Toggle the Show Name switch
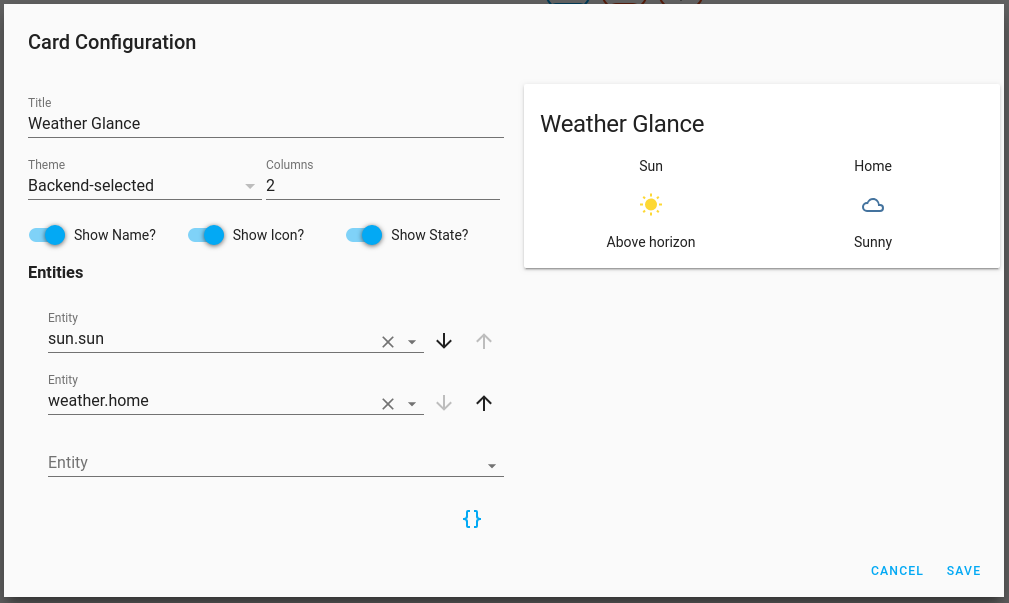 coord(47,235)
